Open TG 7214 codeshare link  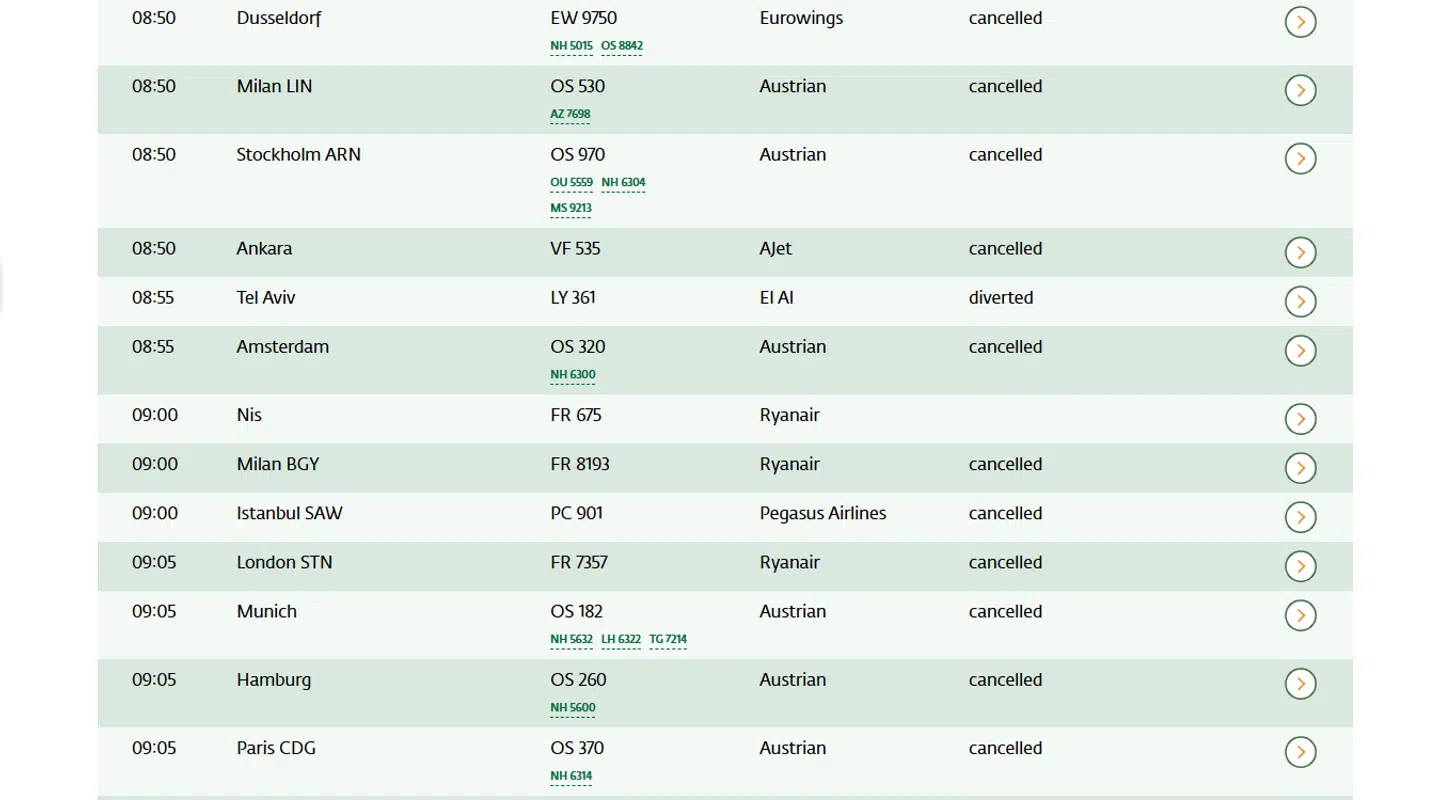tap(668, 640)
